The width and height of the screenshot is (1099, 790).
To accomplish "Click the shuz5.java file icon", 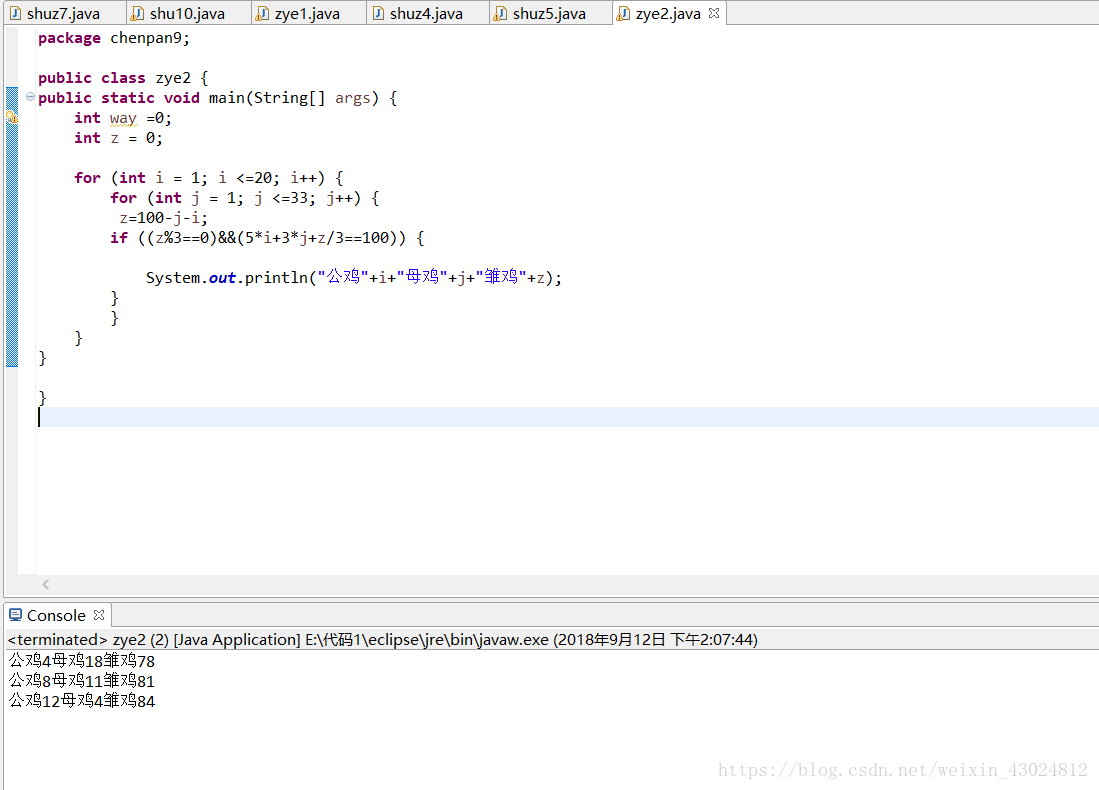I will (500, 13).
